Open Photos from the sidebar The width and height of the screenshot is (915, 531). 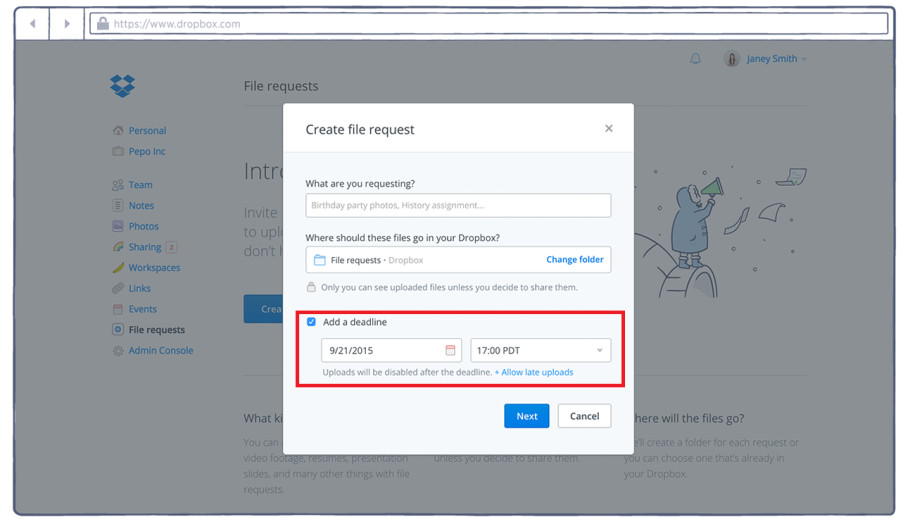pos(144,226)
